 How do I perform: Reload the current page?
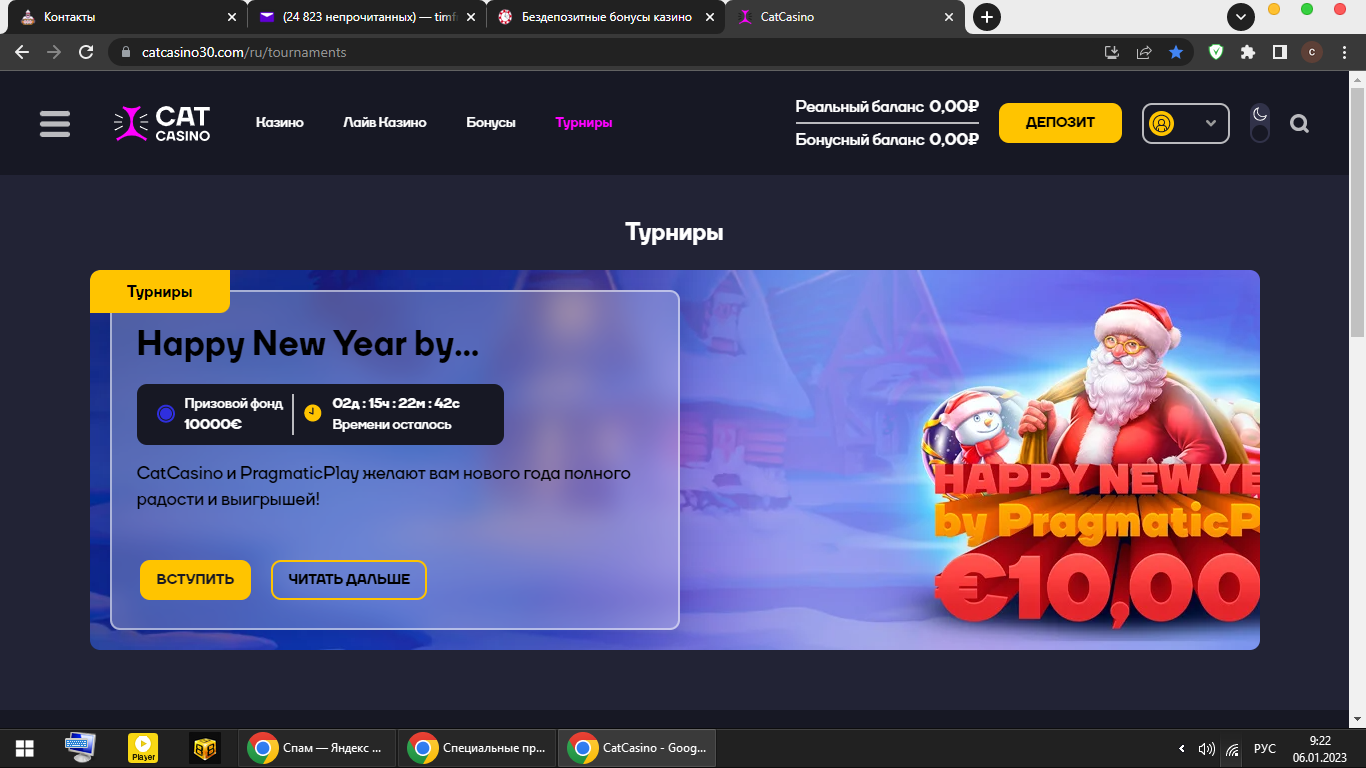tap(86, 52)
